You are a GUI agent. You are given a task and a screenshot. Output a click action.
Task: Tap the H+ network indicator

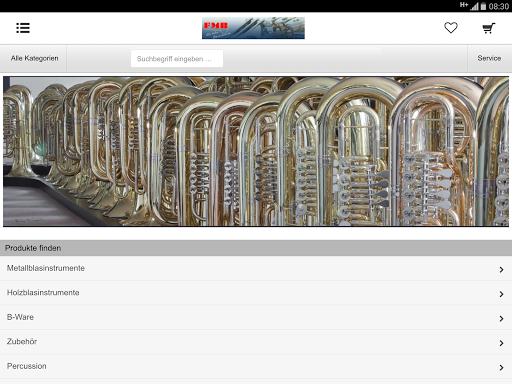click(464, 5)
